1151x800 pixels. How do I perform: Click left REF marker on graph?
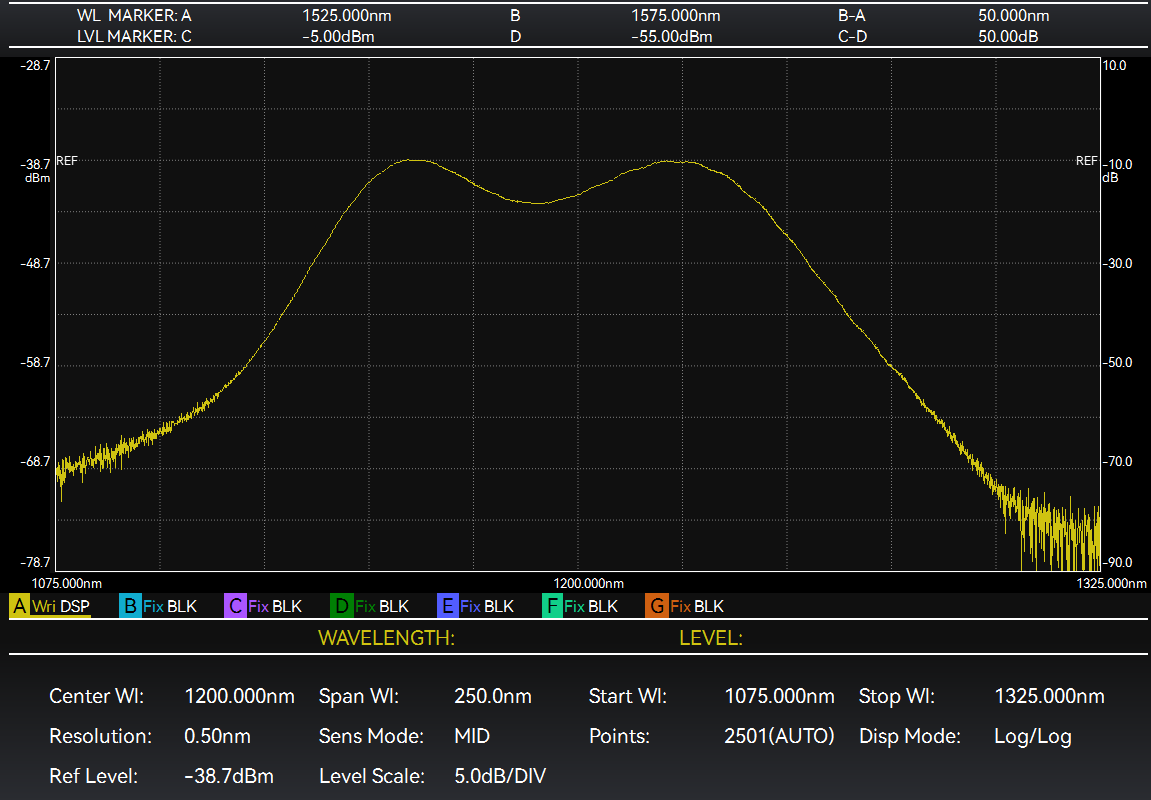click(67, 161)
